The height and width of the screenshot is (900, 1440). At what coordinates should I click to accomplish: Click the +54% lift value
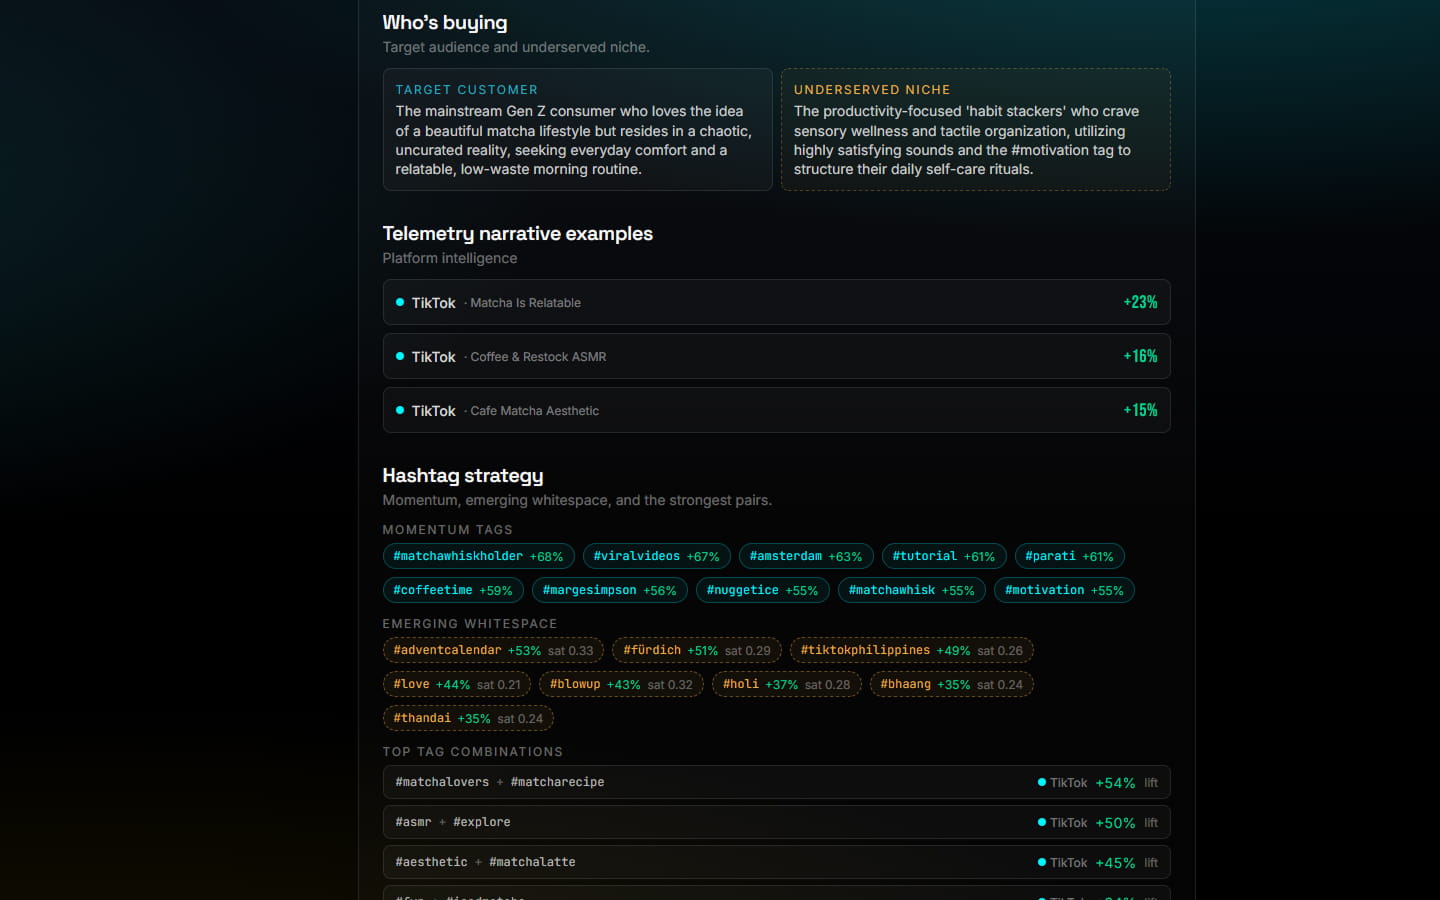(x=1115, y=783)
